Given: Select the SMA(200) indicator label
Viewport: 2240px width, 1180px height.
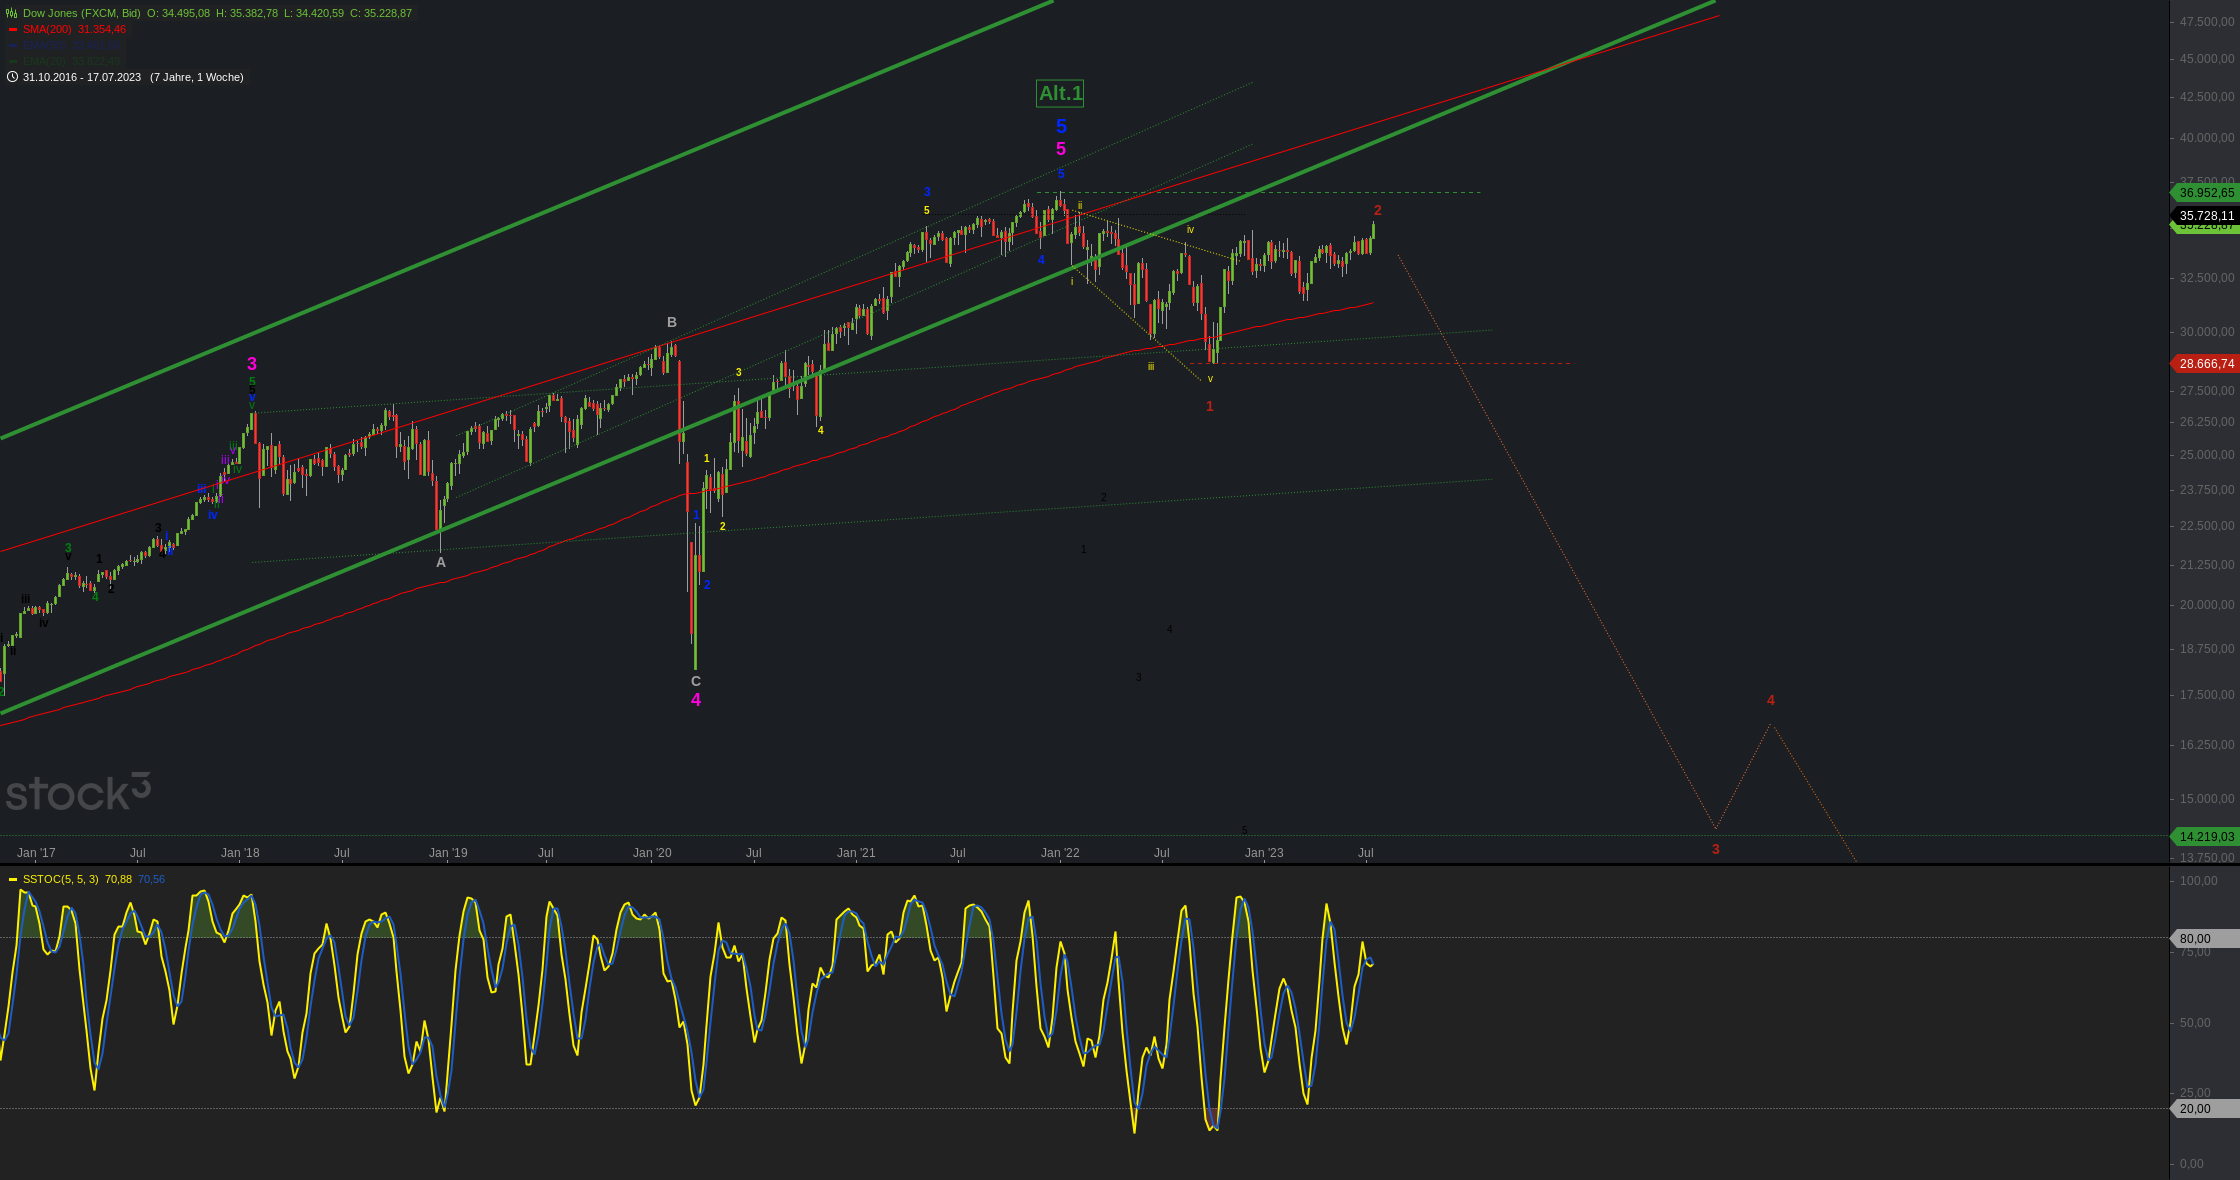Looking at the screenshot, I should click(47, 29).
